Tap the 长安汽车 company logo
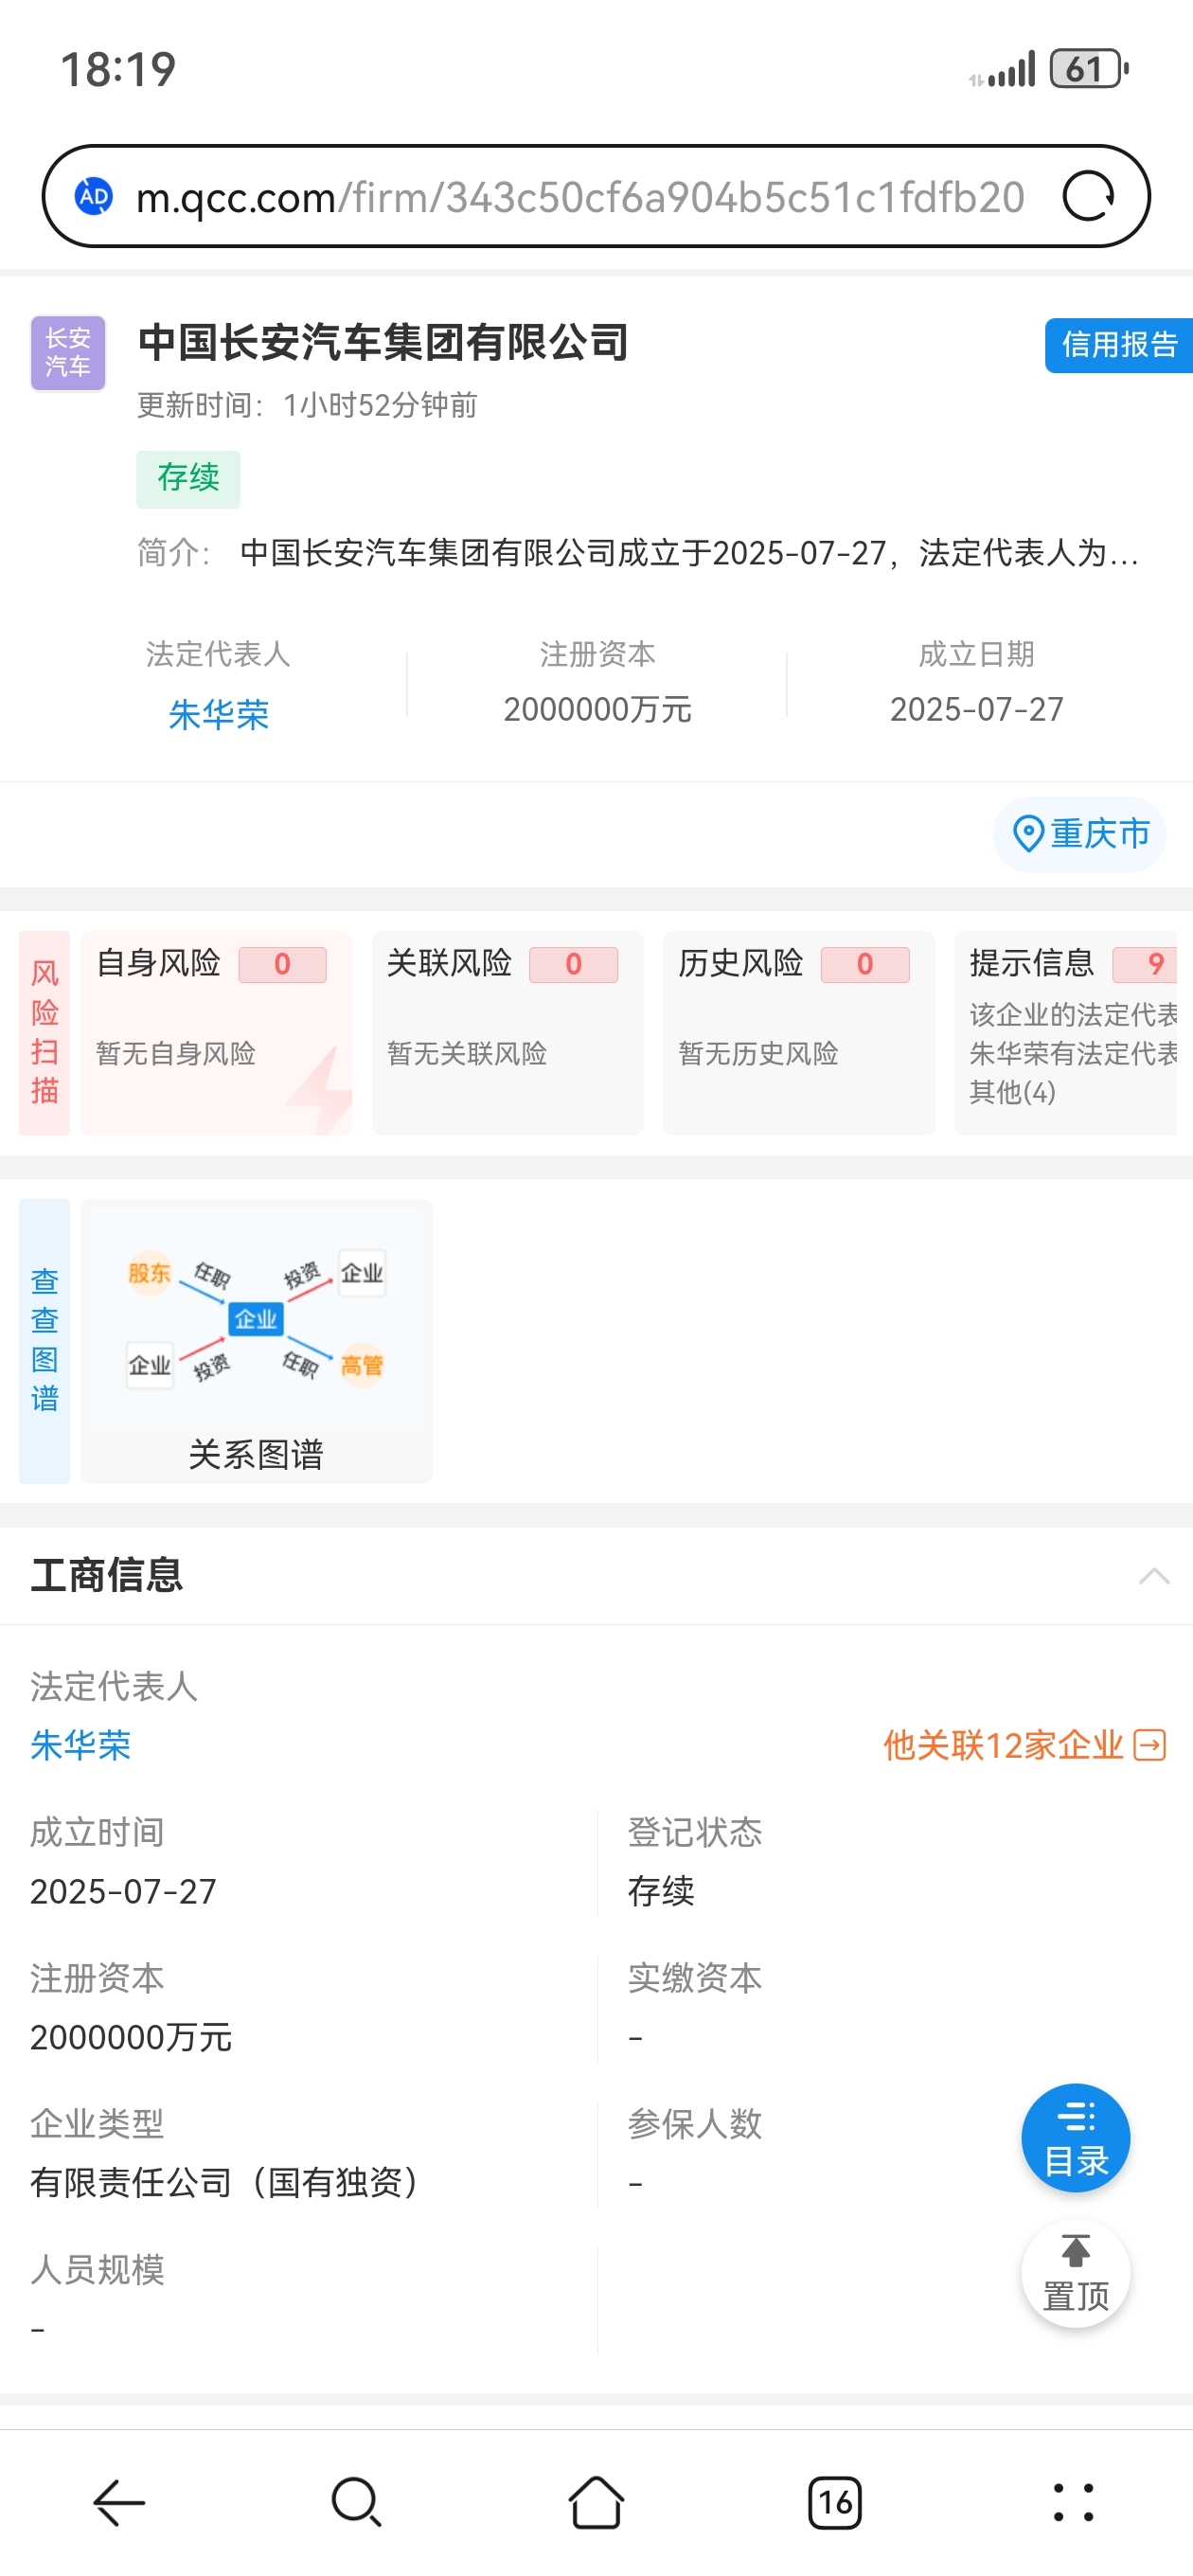 click(68, 353)
